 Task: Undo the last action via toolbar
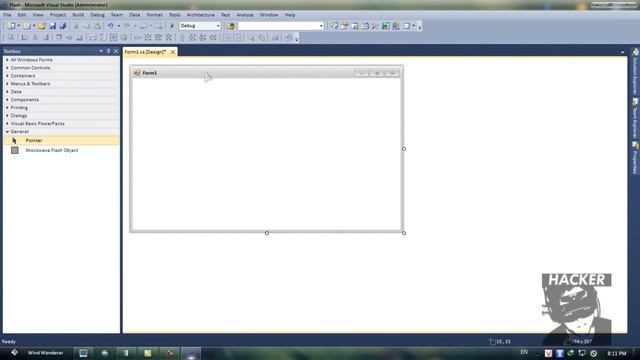[x=110, y=26]
